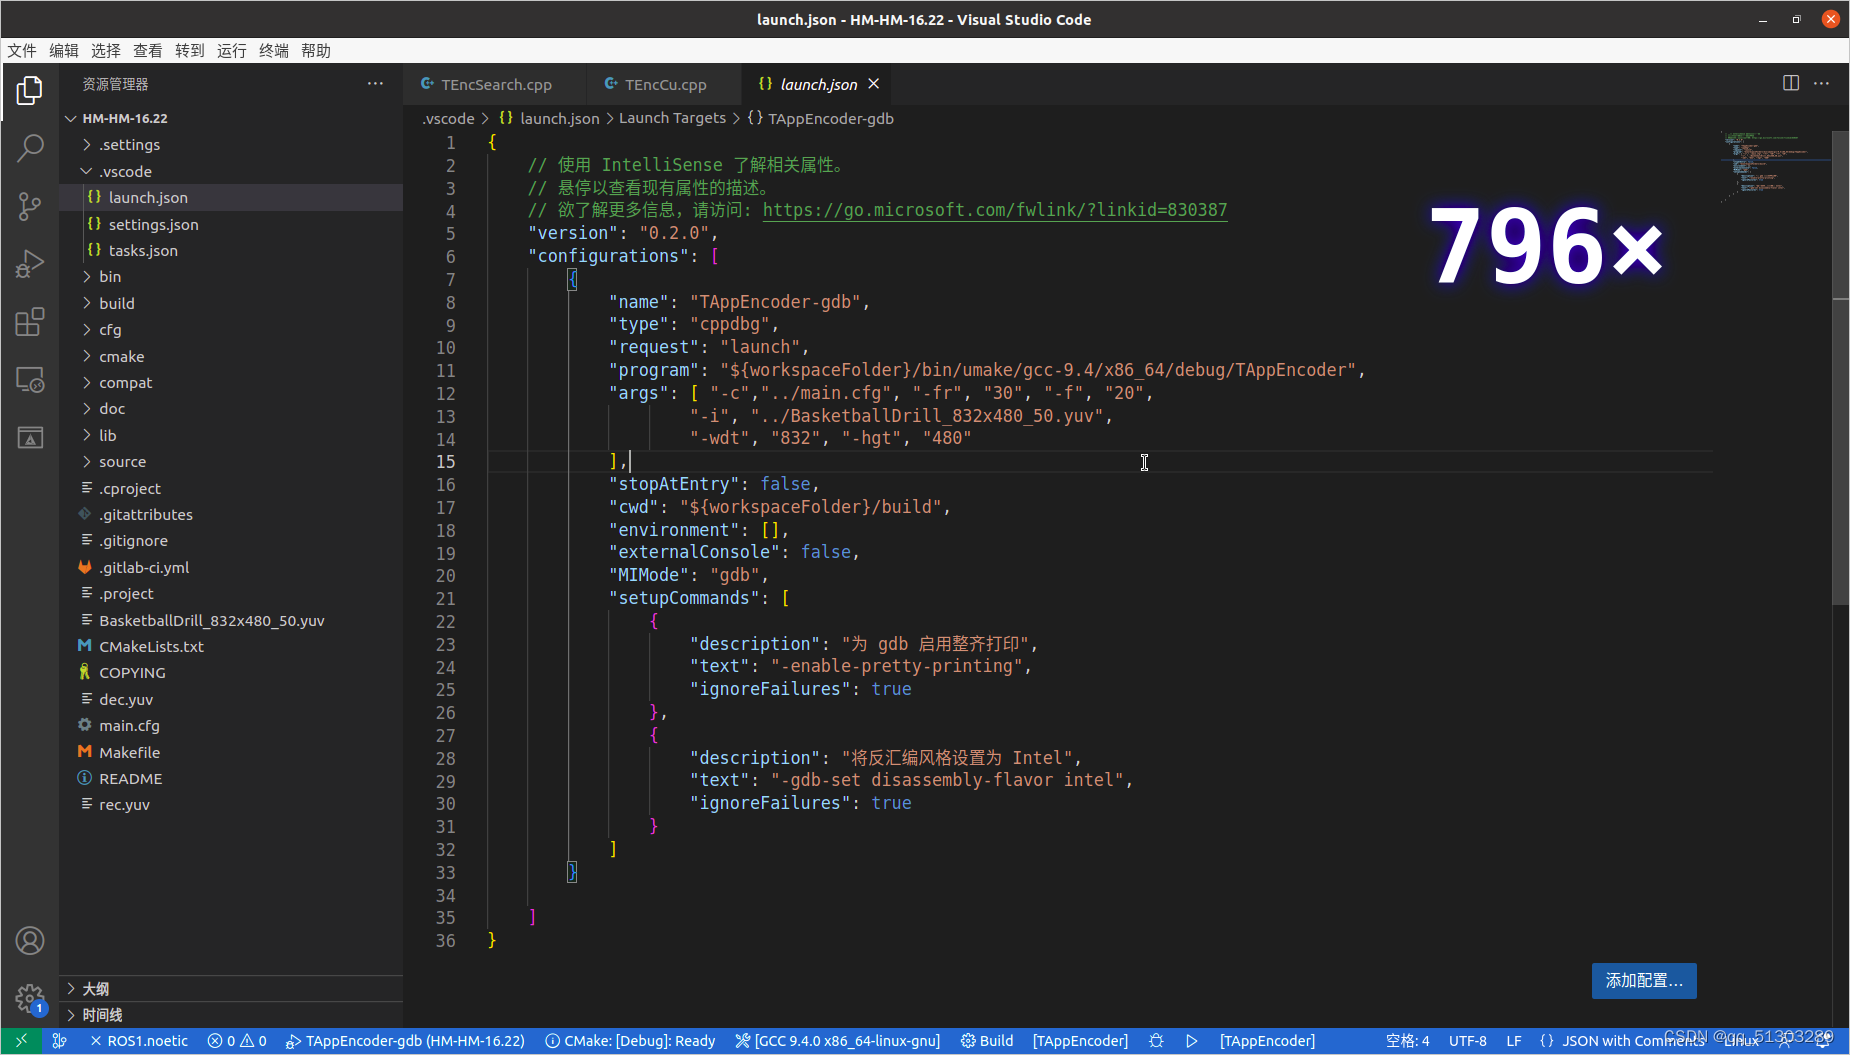This screenshot has height=1055, width=1850.
Task: Open the Source Control view
Action: 30,206
